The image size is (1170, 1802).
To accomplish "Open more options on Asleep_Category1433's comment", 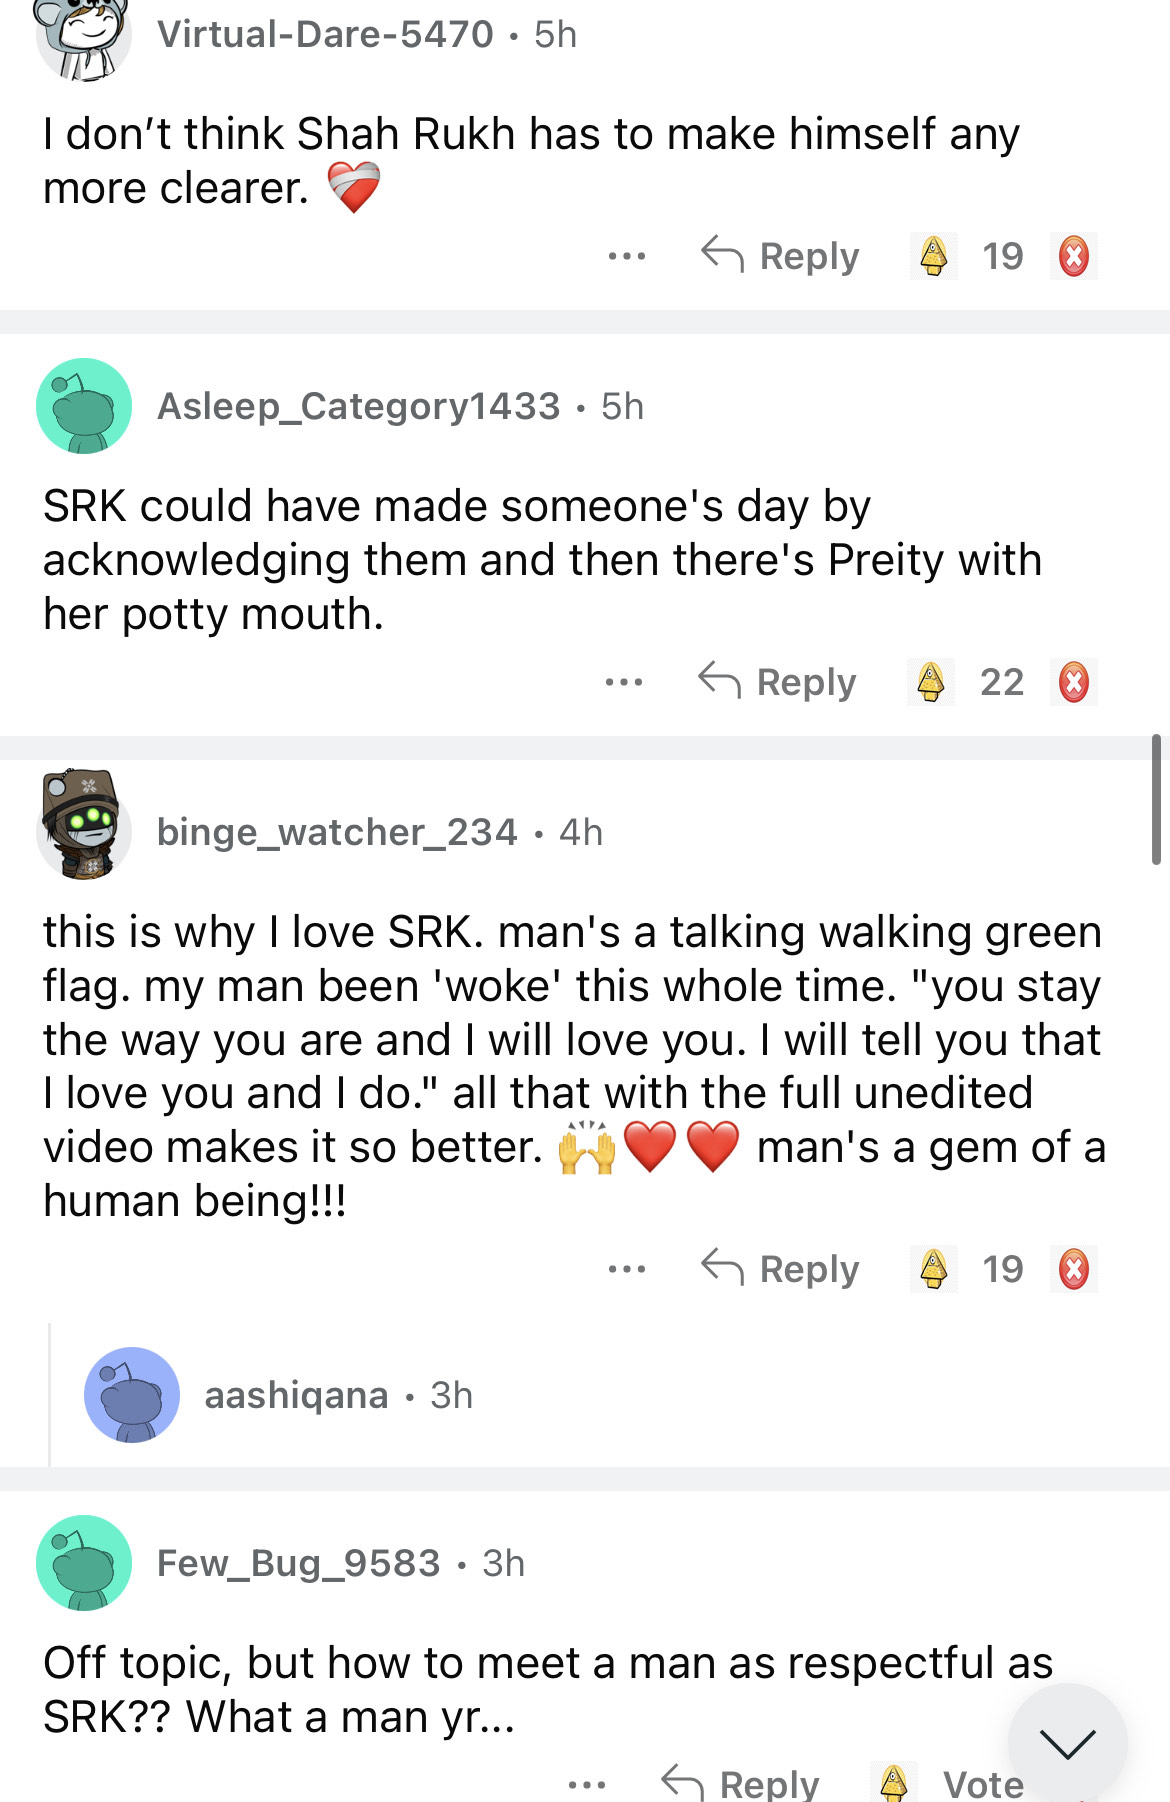I will click(x=624, y=682).
